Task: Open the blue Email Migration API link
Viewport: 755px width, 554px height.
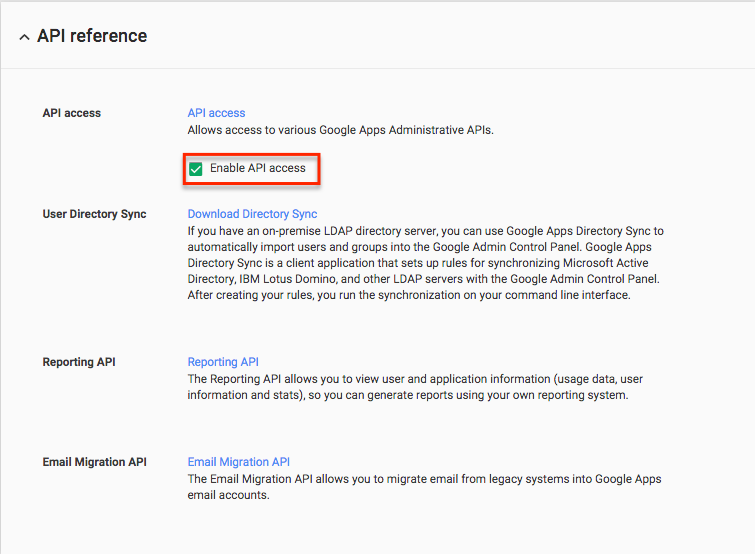Action: (238, 462)
